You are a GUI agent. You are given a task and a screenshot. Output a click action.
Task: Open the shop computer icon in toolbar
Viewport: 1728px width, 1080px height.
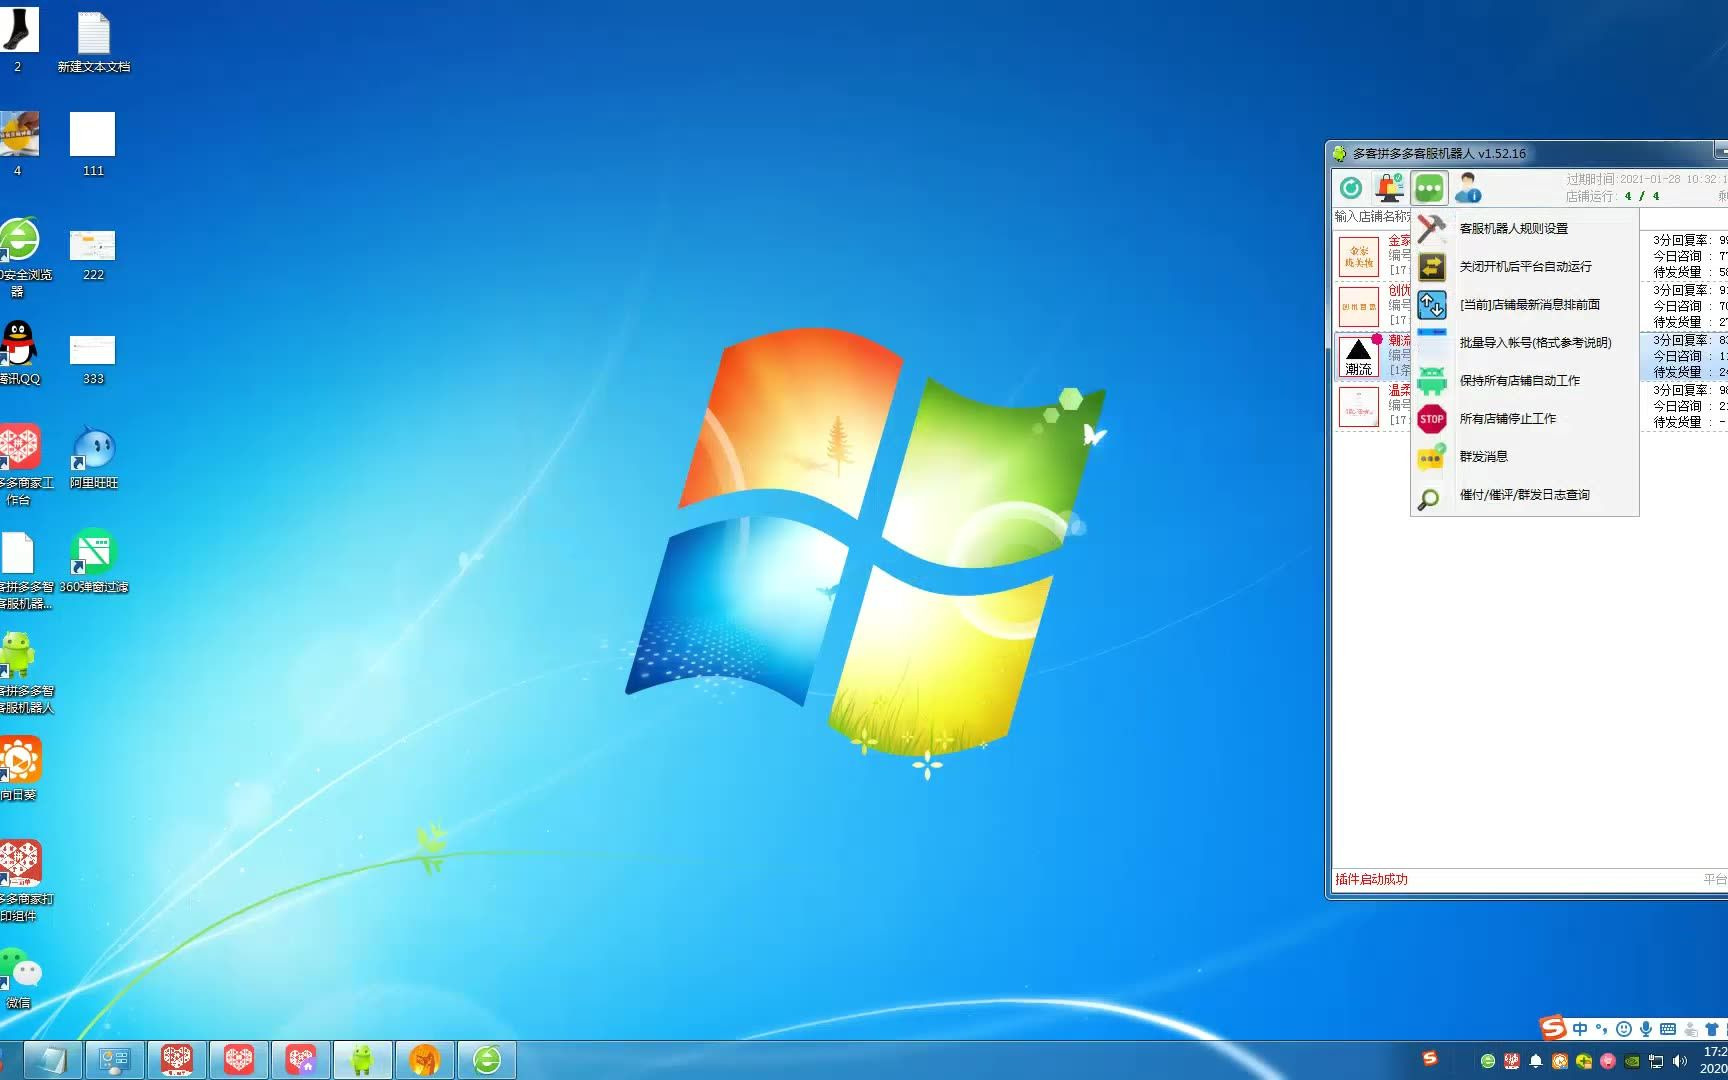click(x=1389, y=188)
